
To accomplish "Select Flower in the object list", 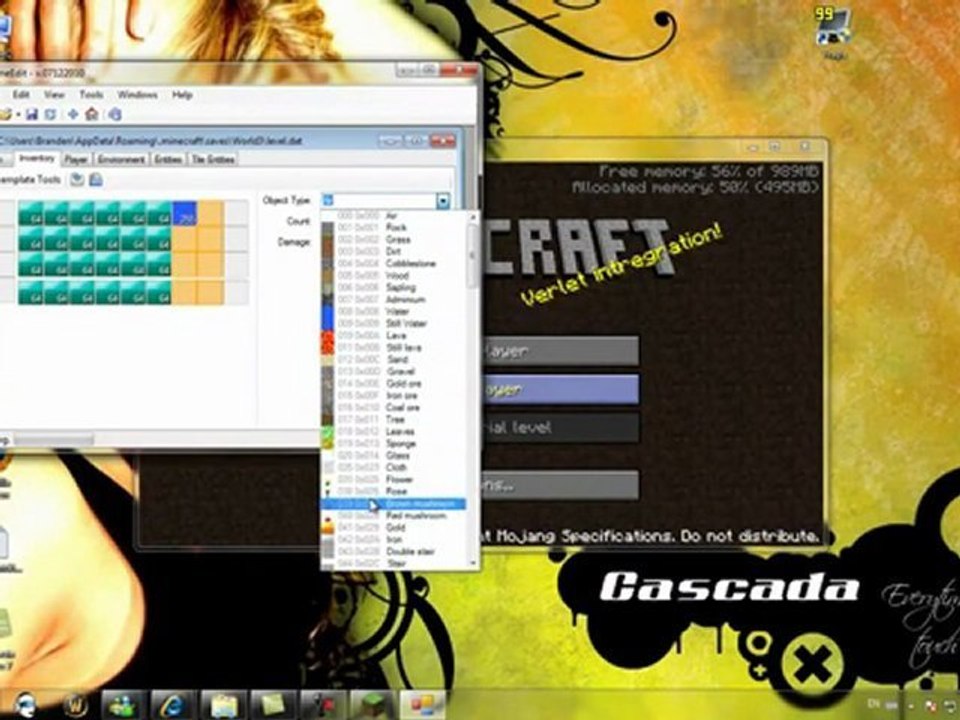I will [x=394, y=479].
